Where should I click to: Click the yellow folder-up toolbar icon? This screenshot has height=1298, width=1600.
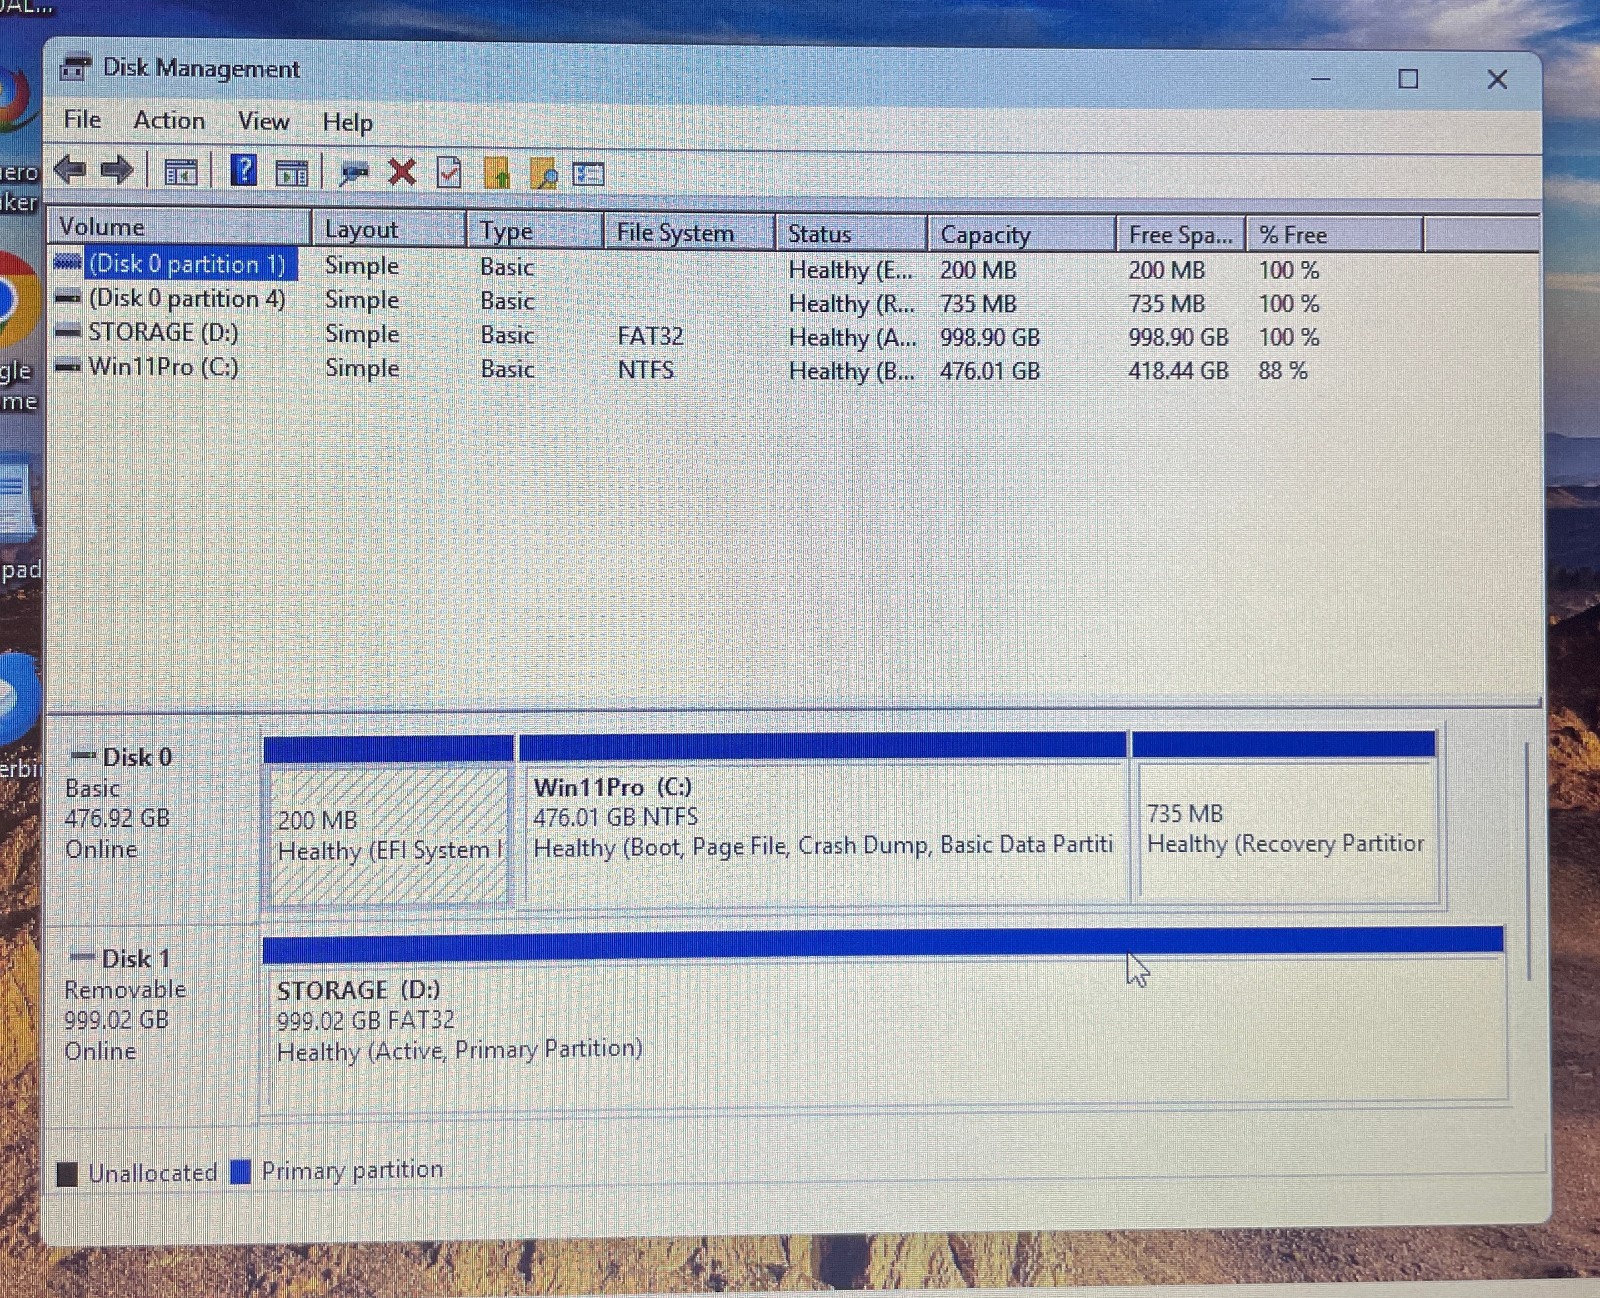497,173
